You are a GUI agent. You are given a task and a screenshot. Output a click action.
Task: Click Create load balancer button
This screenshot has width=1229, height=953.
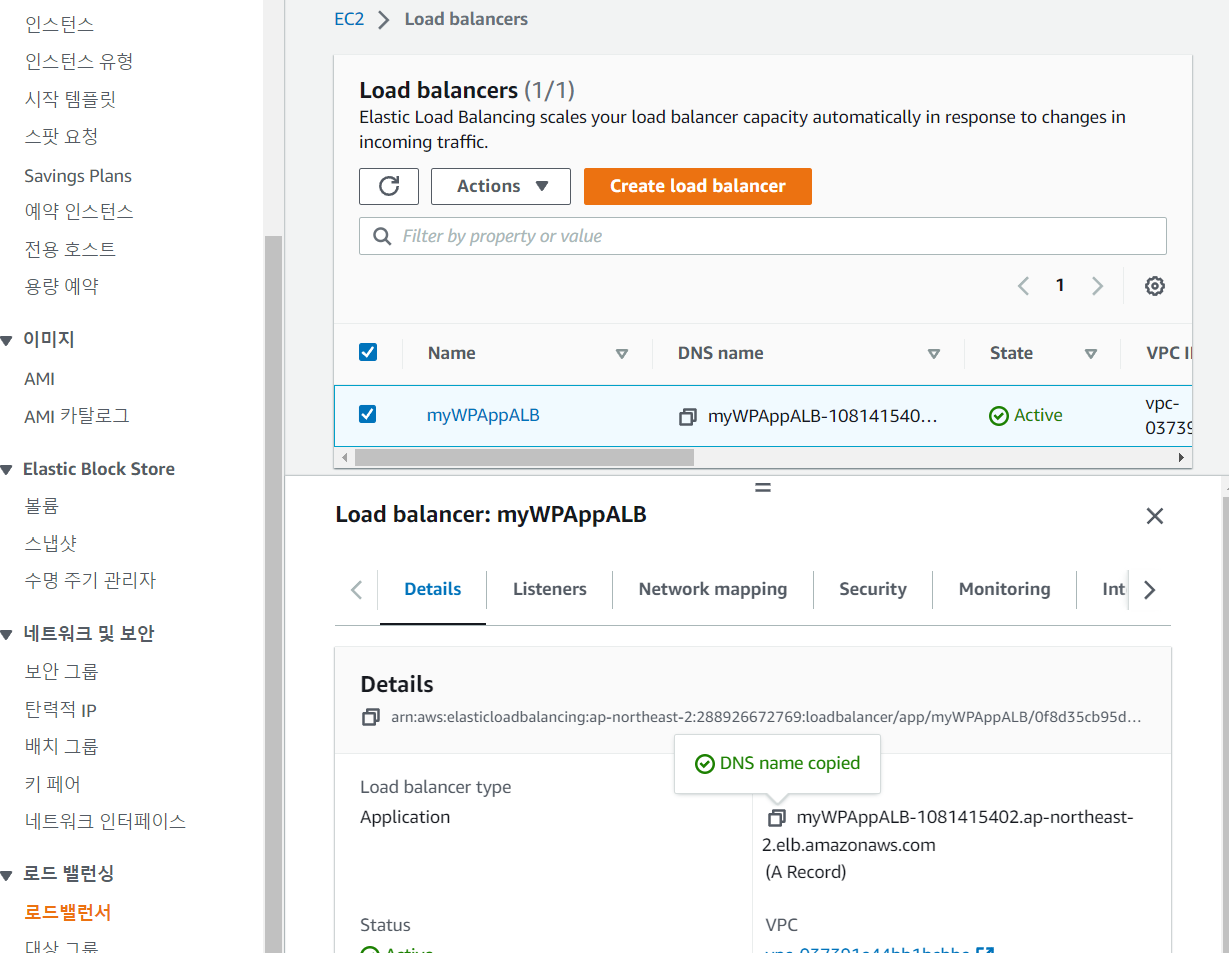point(698,186)
